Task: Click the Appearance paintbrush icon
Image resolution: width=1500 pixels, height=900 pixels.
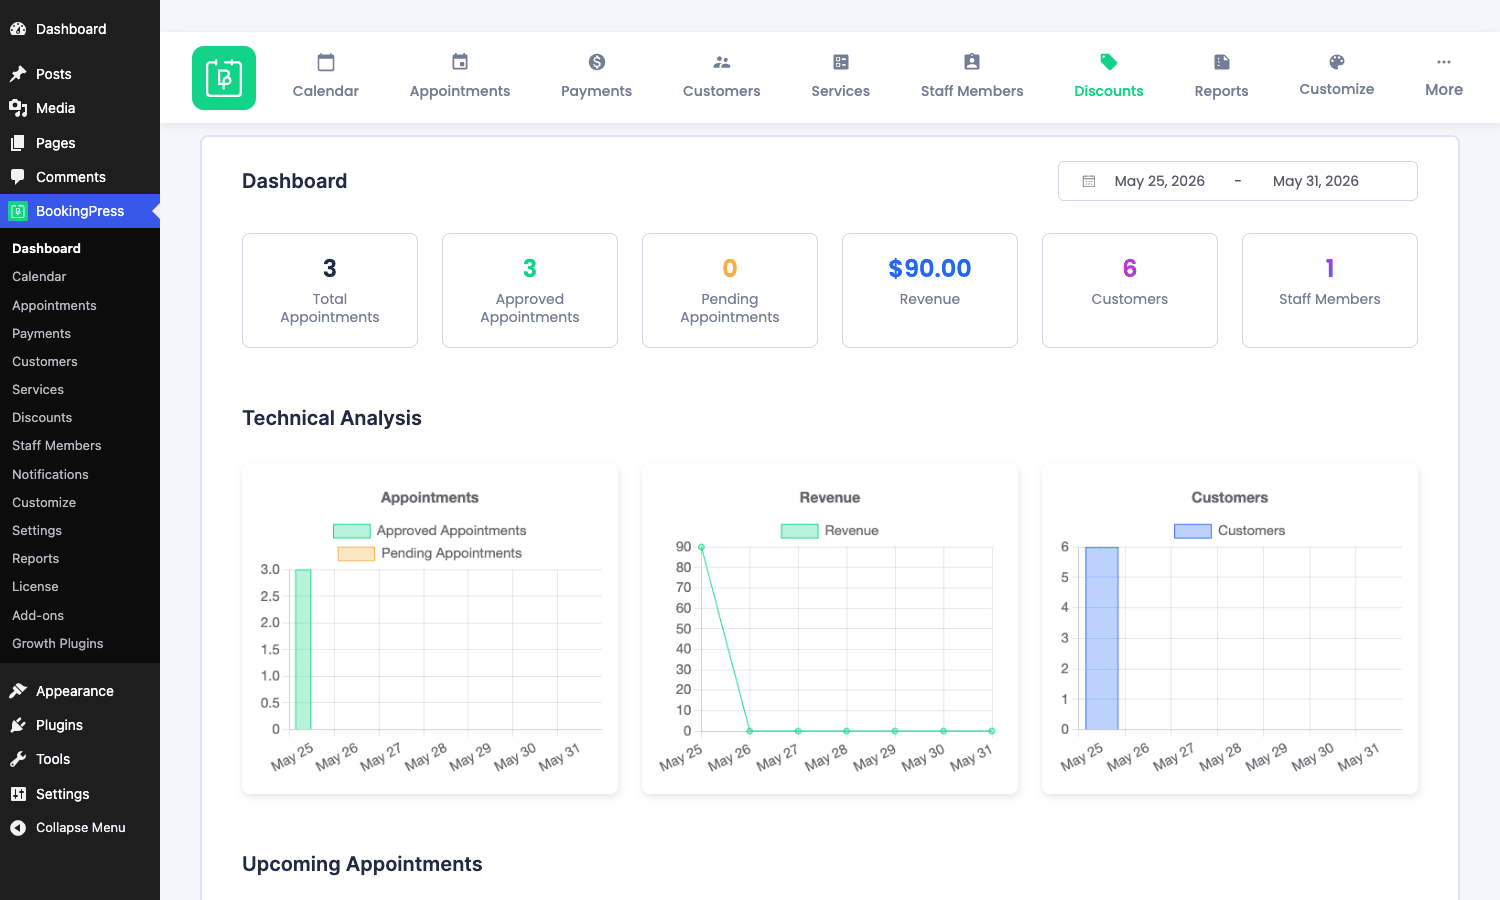Action: click(18, 691)
